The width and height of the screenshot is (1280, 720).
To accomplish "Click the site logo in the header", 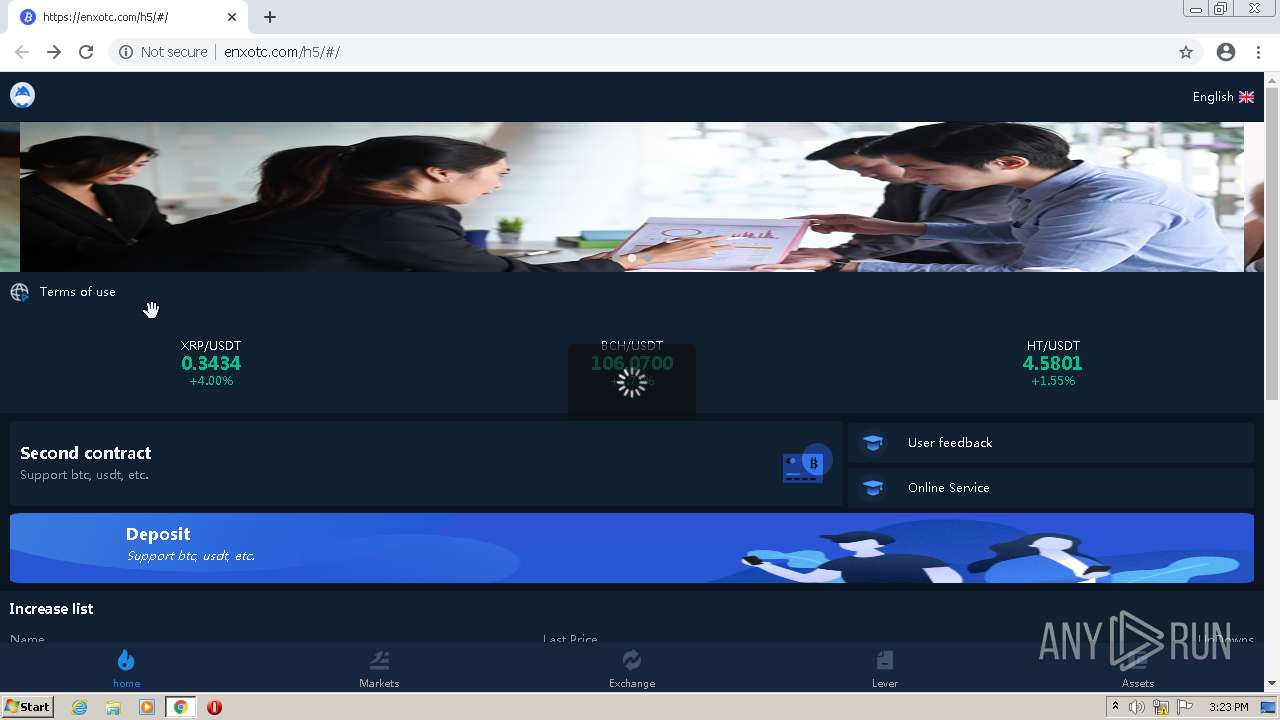I will pyautogui.click(x=22, y=95).
